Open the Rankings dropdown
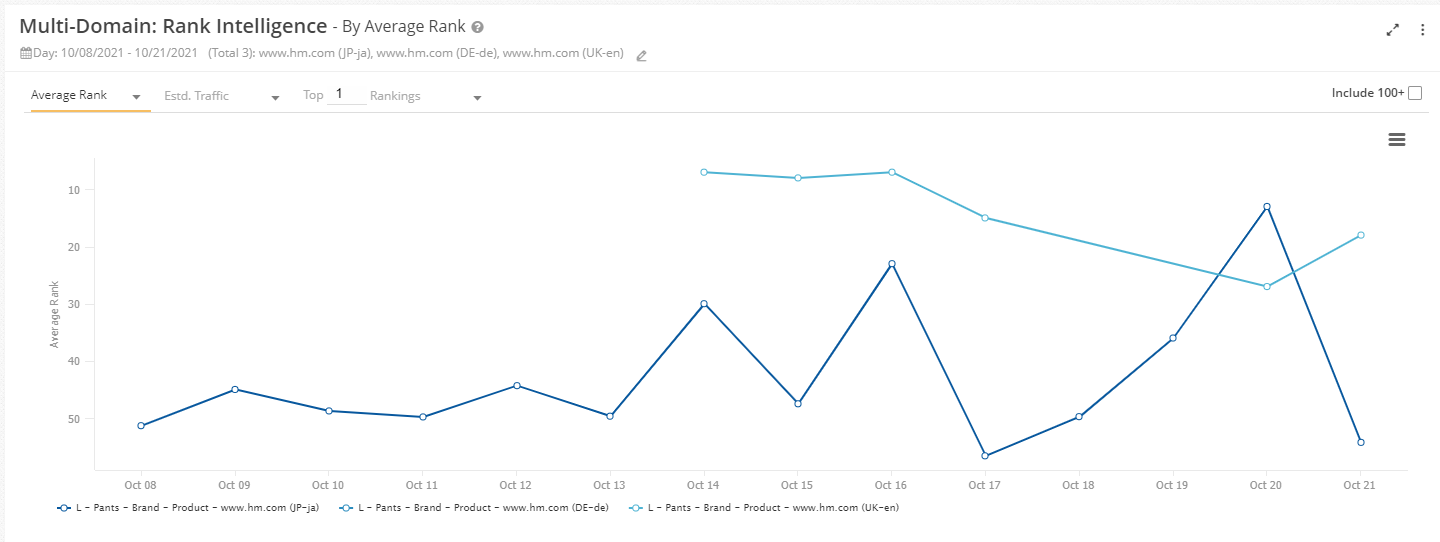The height and width of the screenshot is (542, 1440). tap(426, 96)
